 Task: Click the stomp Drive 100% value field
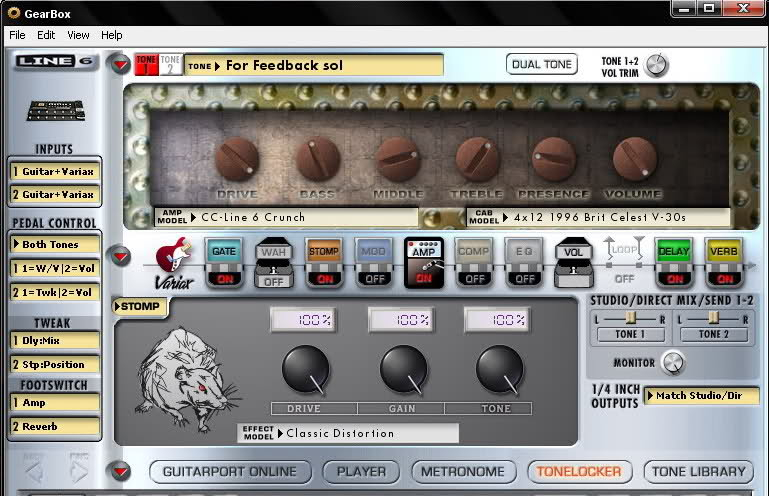(x=304, y=320)
